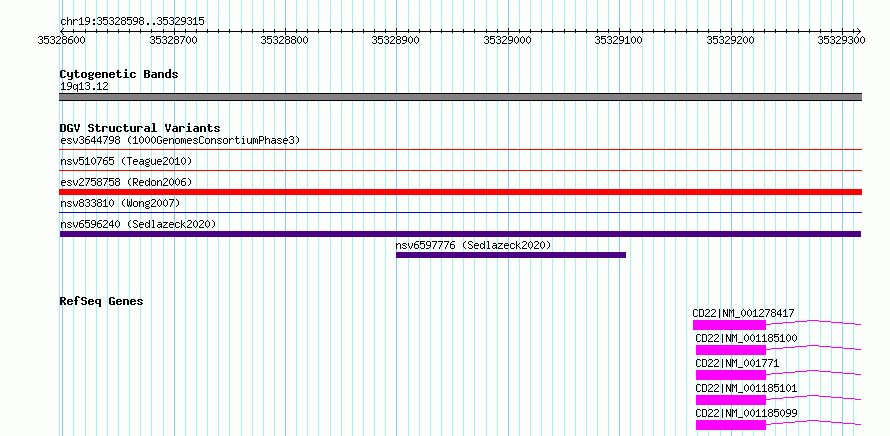The height and width of the screenshot is (436, 890).
Task: Click ruler position 35328600
Action: click(61, 40)
